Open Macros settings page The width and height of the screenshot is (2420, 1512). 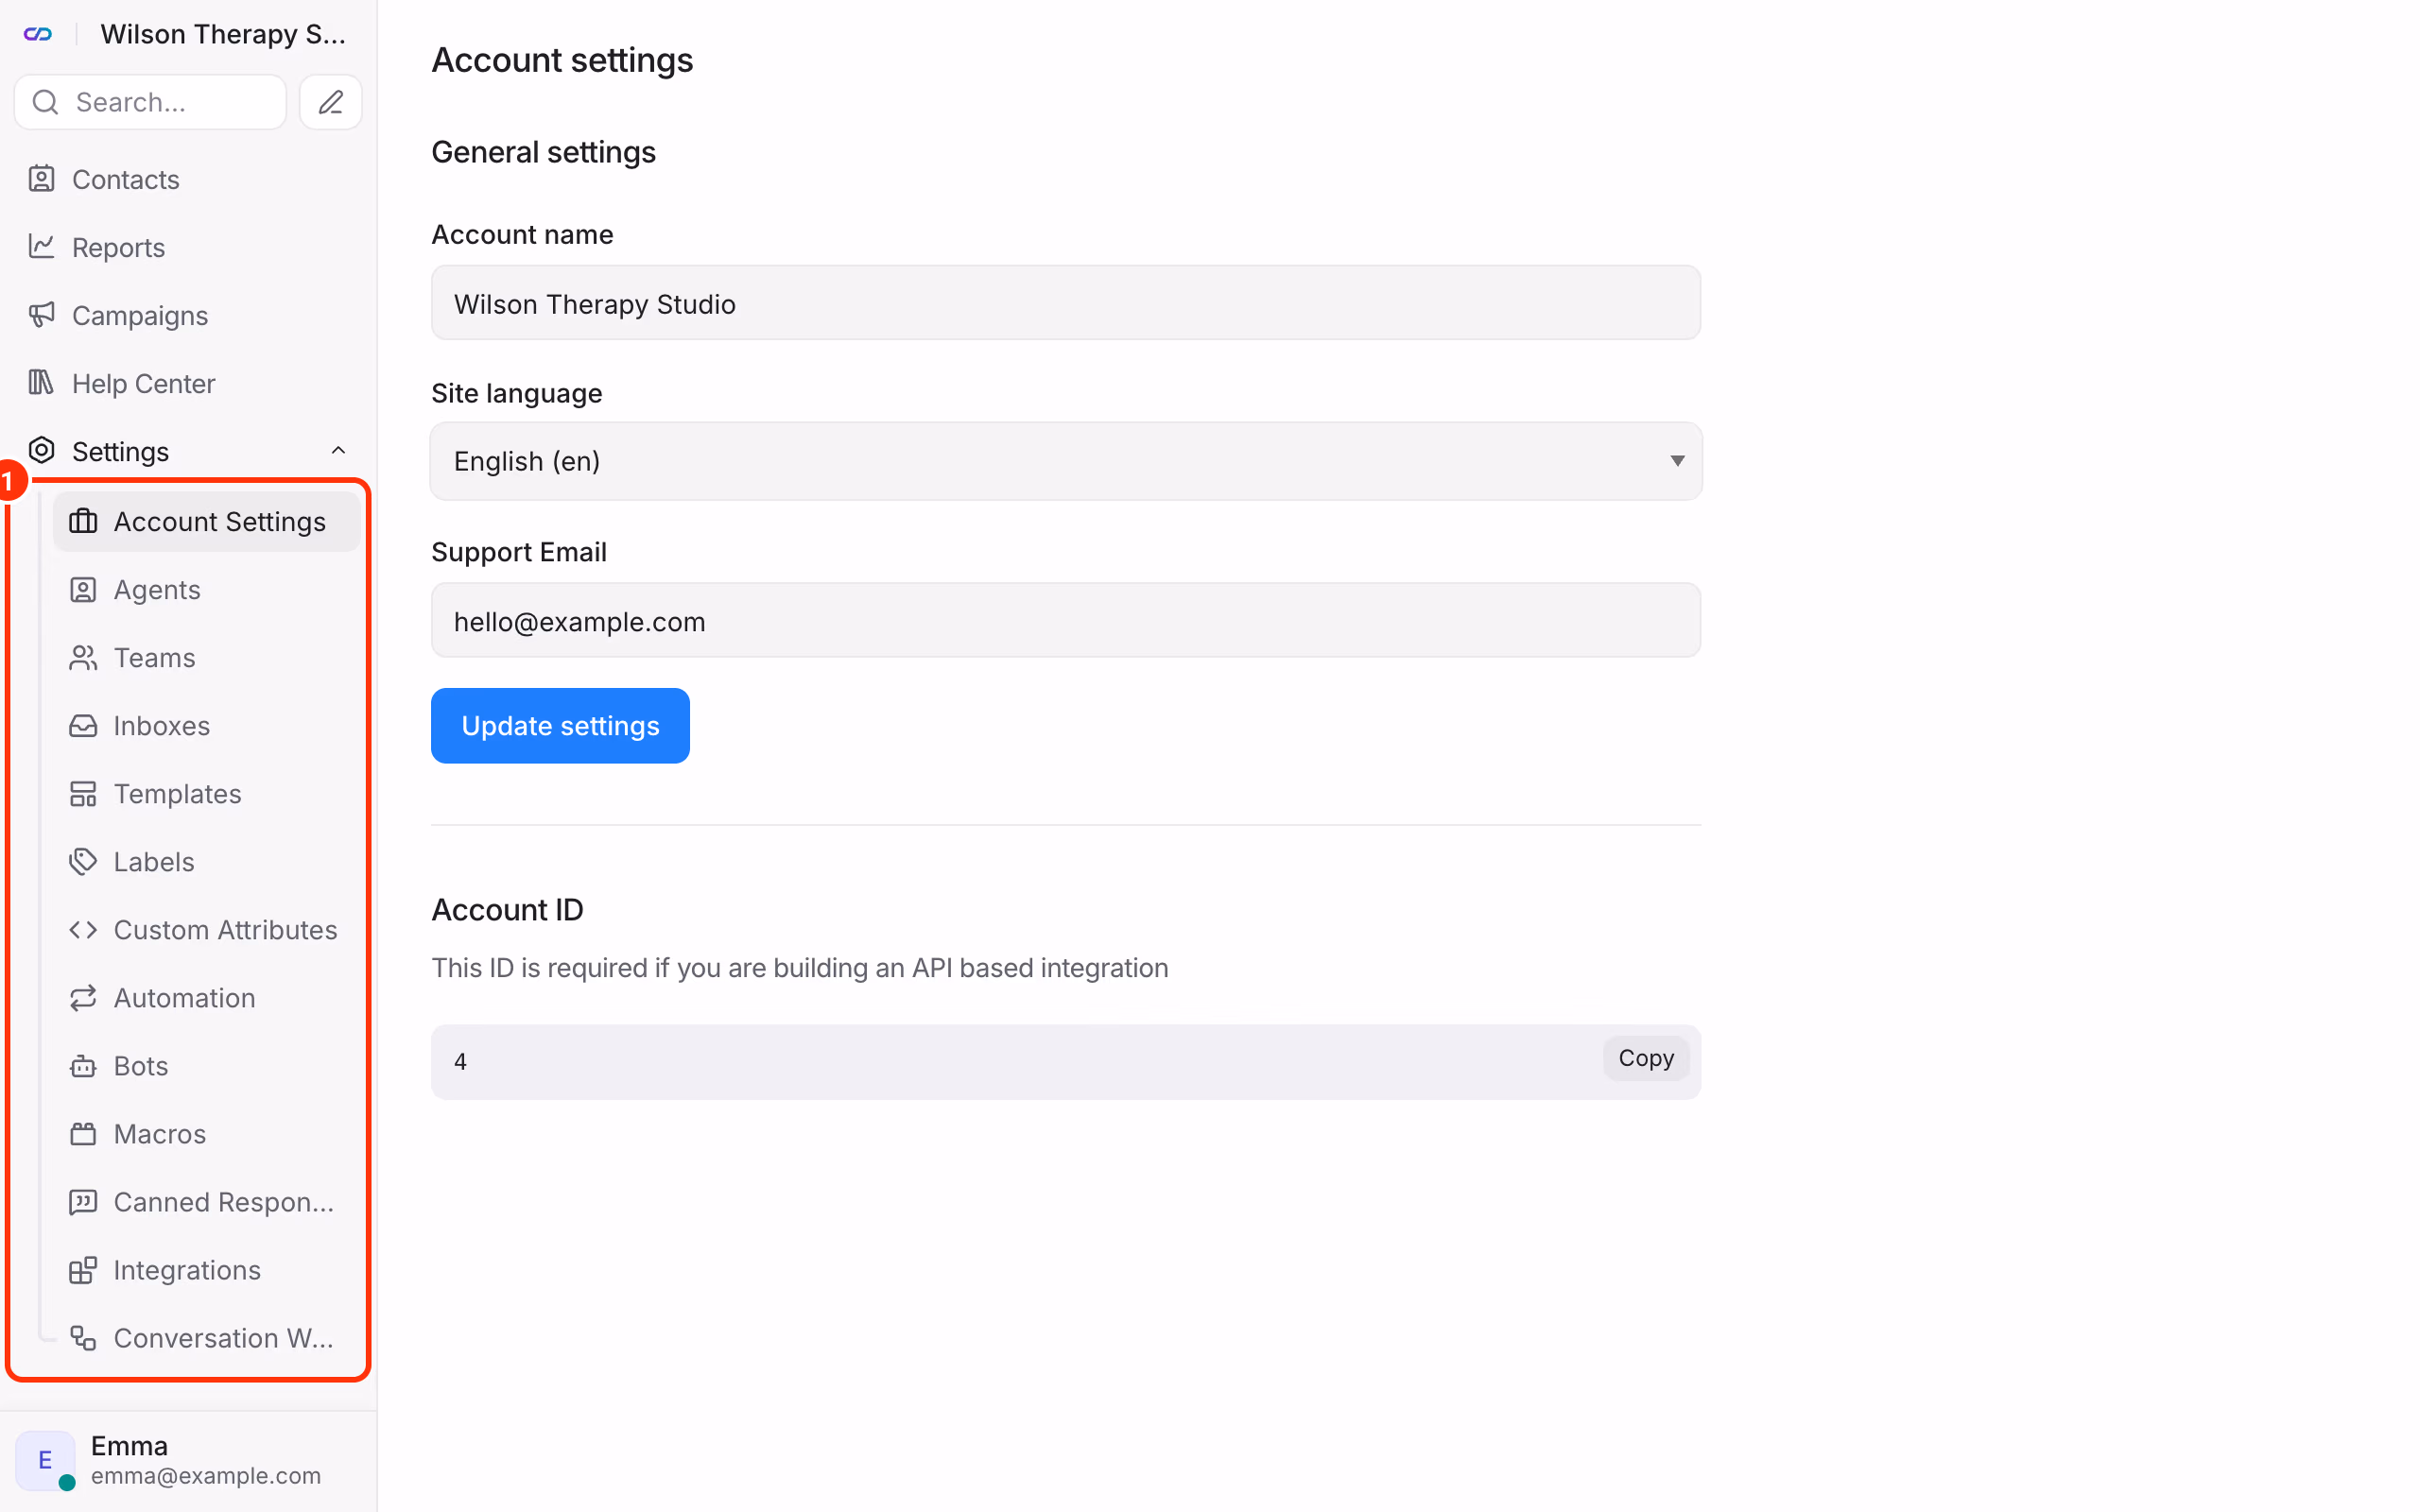[206, 1134]
